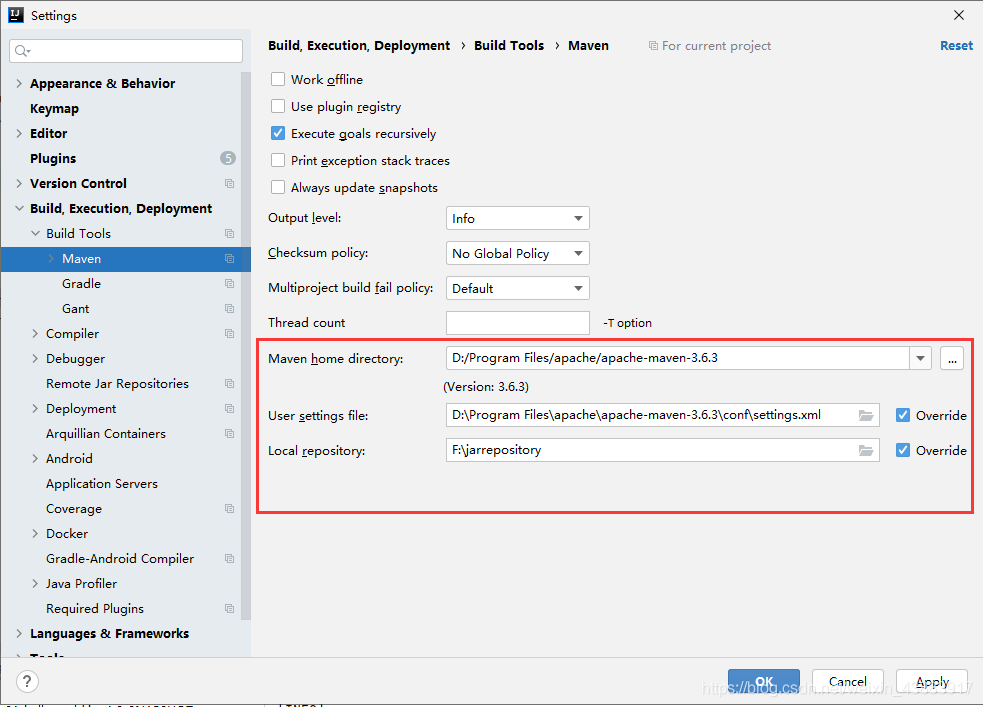Expand Appearance & Behavior section

click(19, 83)
